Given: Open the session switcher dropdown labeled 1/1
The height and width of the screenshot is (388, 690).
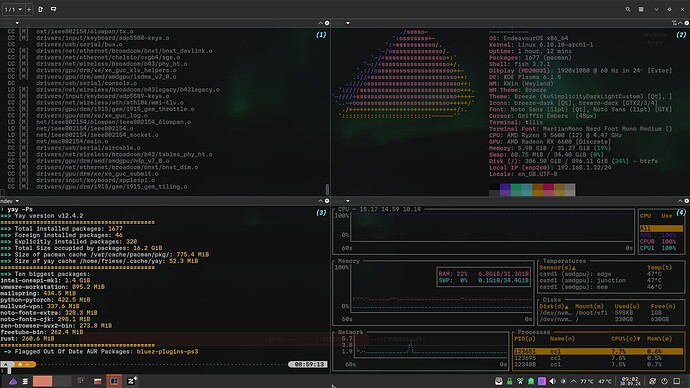Looking at the screenshot, I should pos(13,9).
